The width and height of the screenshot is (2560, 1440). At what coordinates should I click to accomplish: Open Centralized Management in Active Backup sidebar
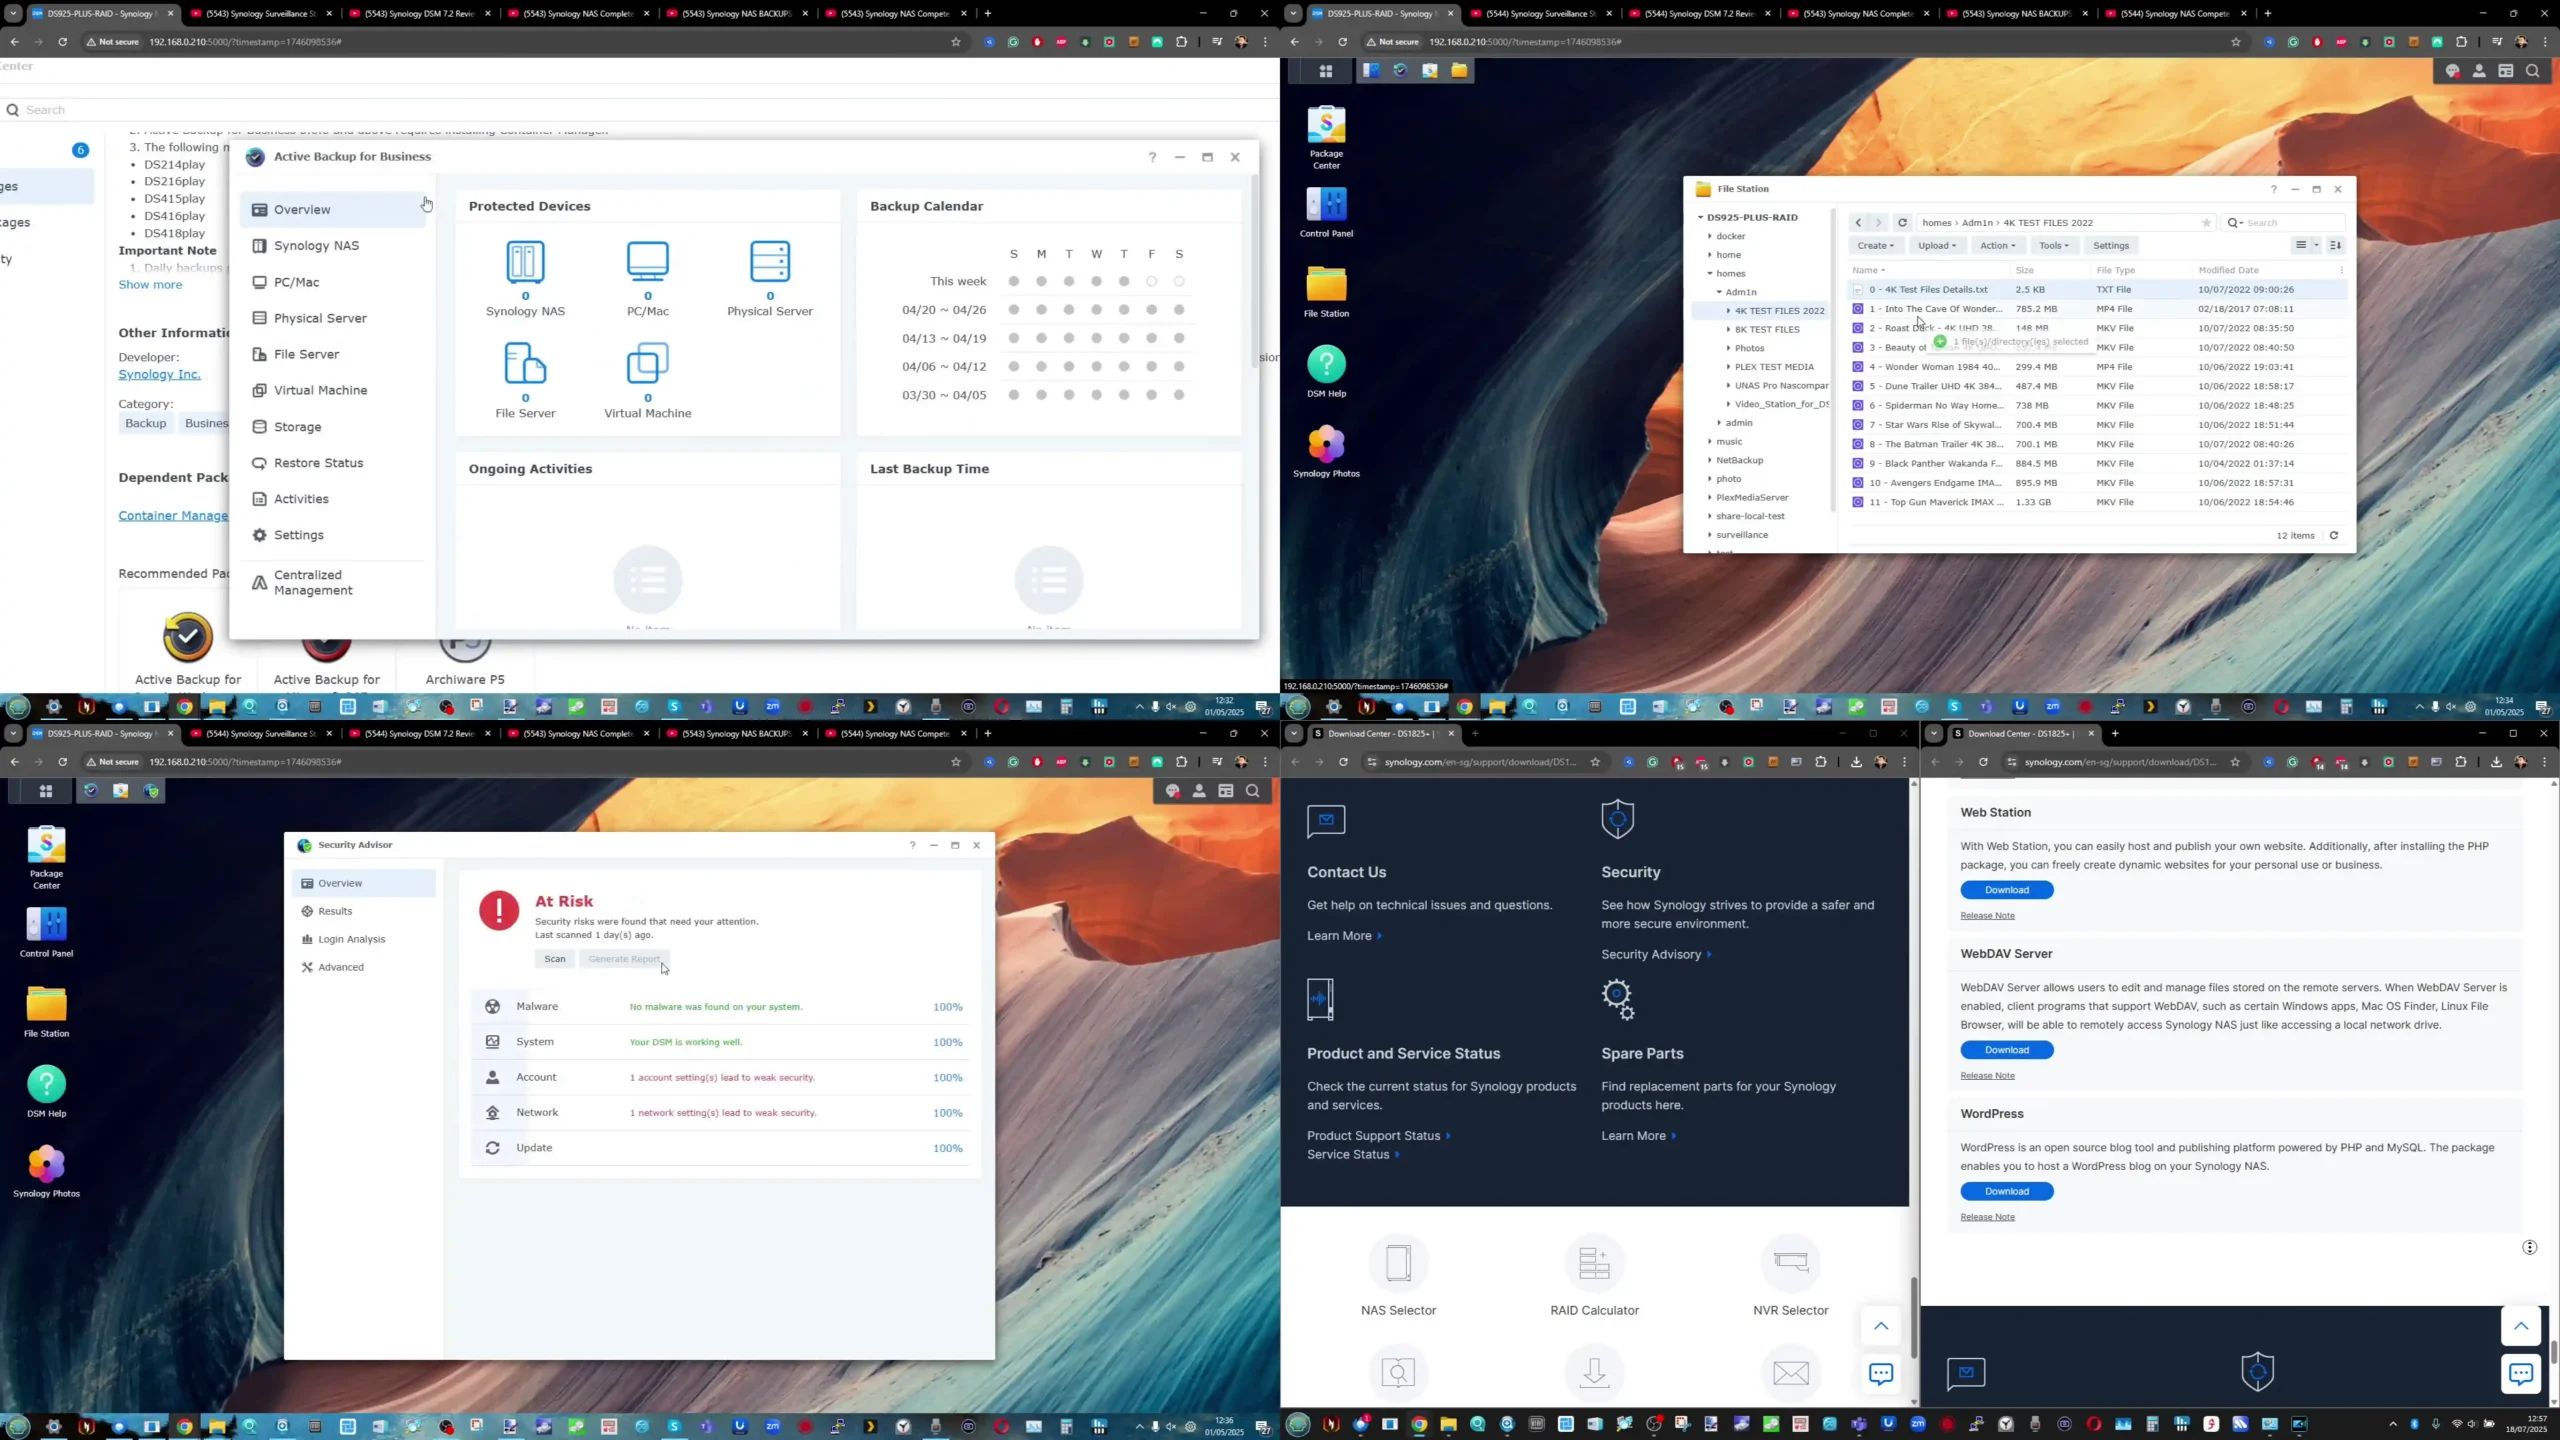pyautogui.click(x=333, y=583)
